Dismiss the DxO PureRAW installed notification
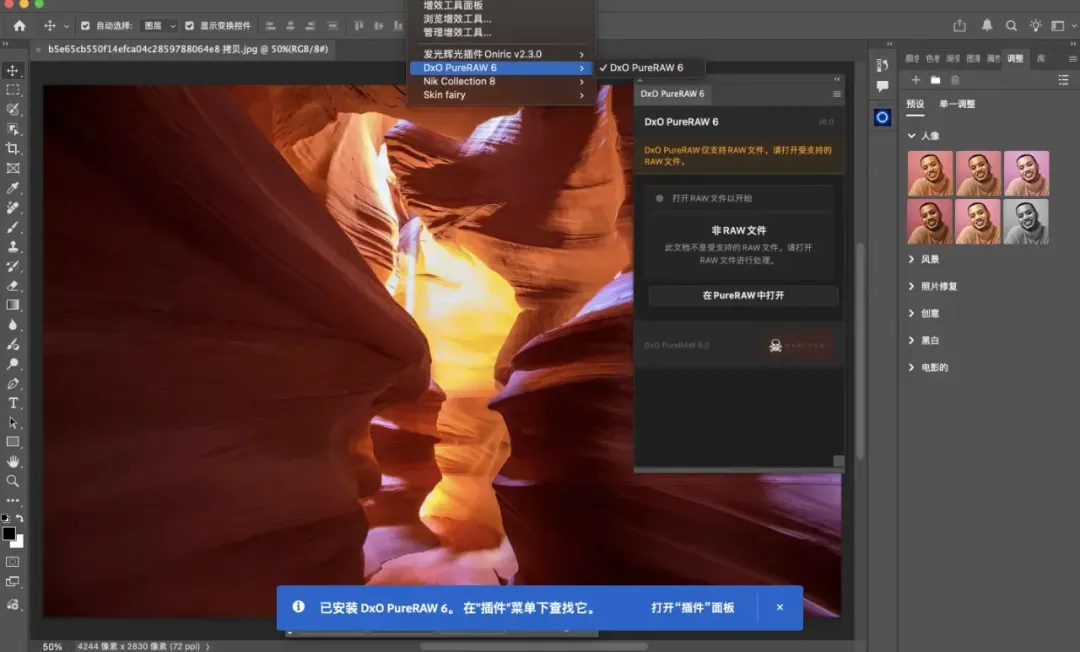 coord(780,607)
